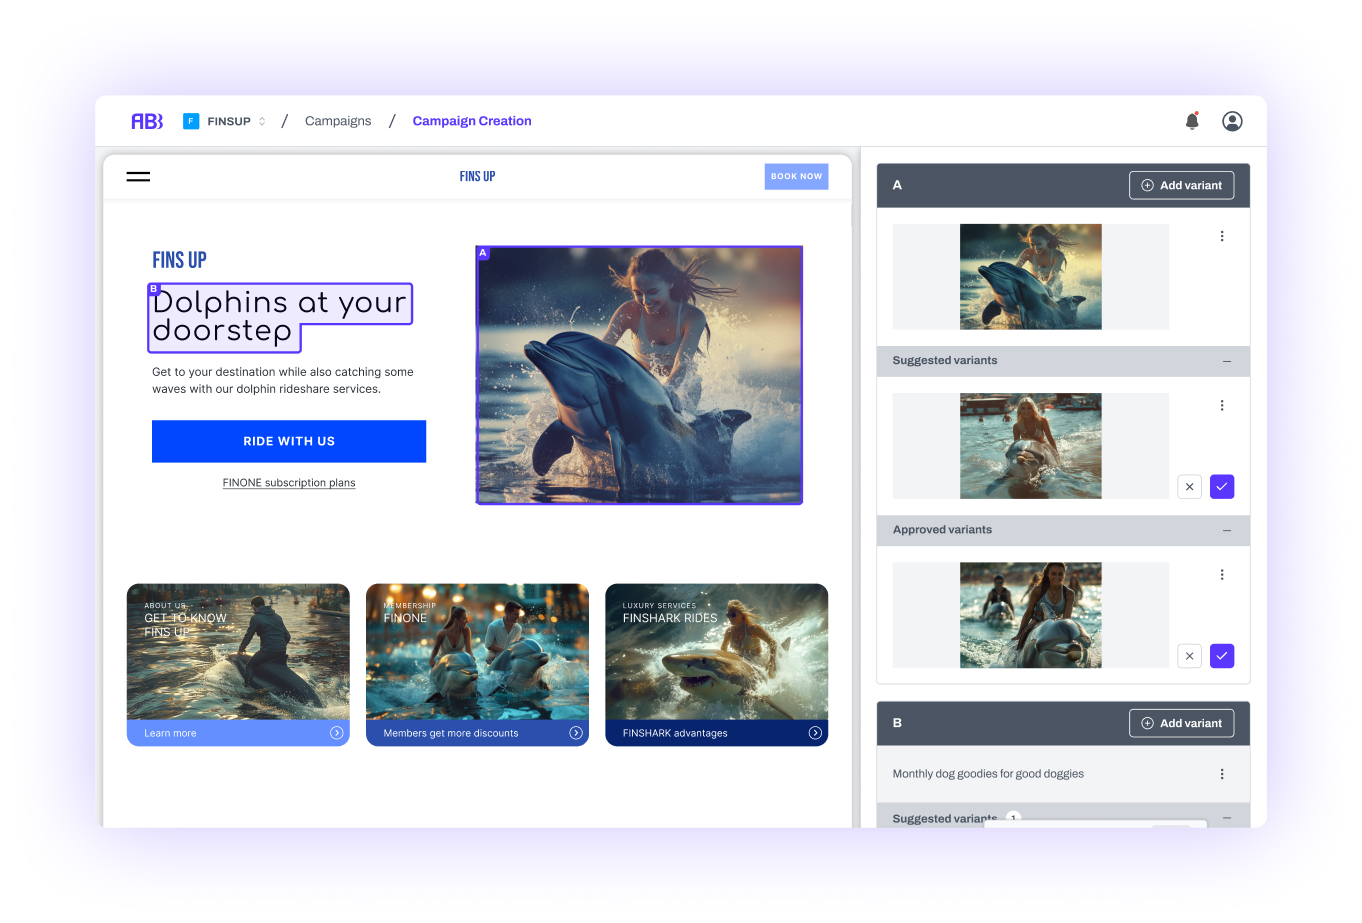1362x923 pixels.
Task: Reject the suggested variant with X button
Action: point(1189,487)
